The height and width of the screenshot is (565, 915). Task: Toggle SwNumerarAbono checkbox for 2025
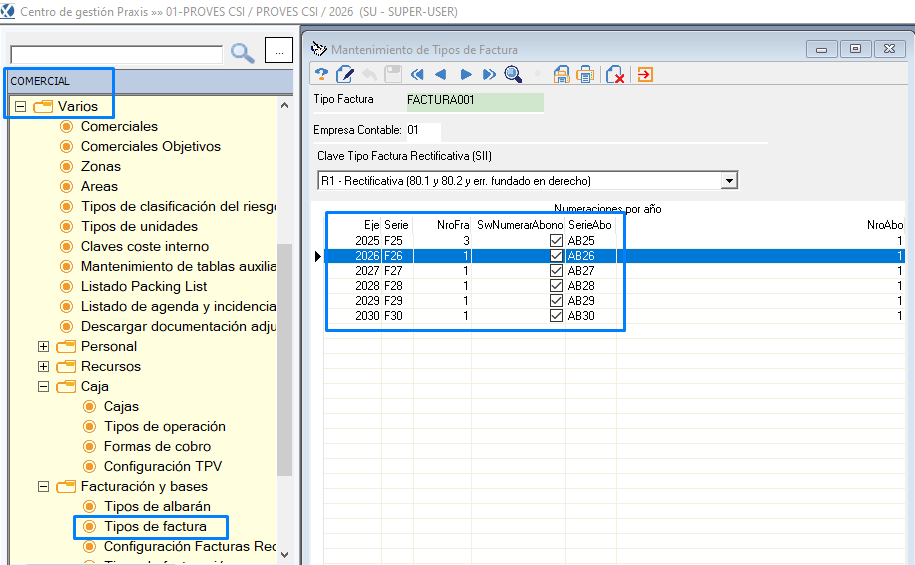pyautogui.click(x=556, y=240)
